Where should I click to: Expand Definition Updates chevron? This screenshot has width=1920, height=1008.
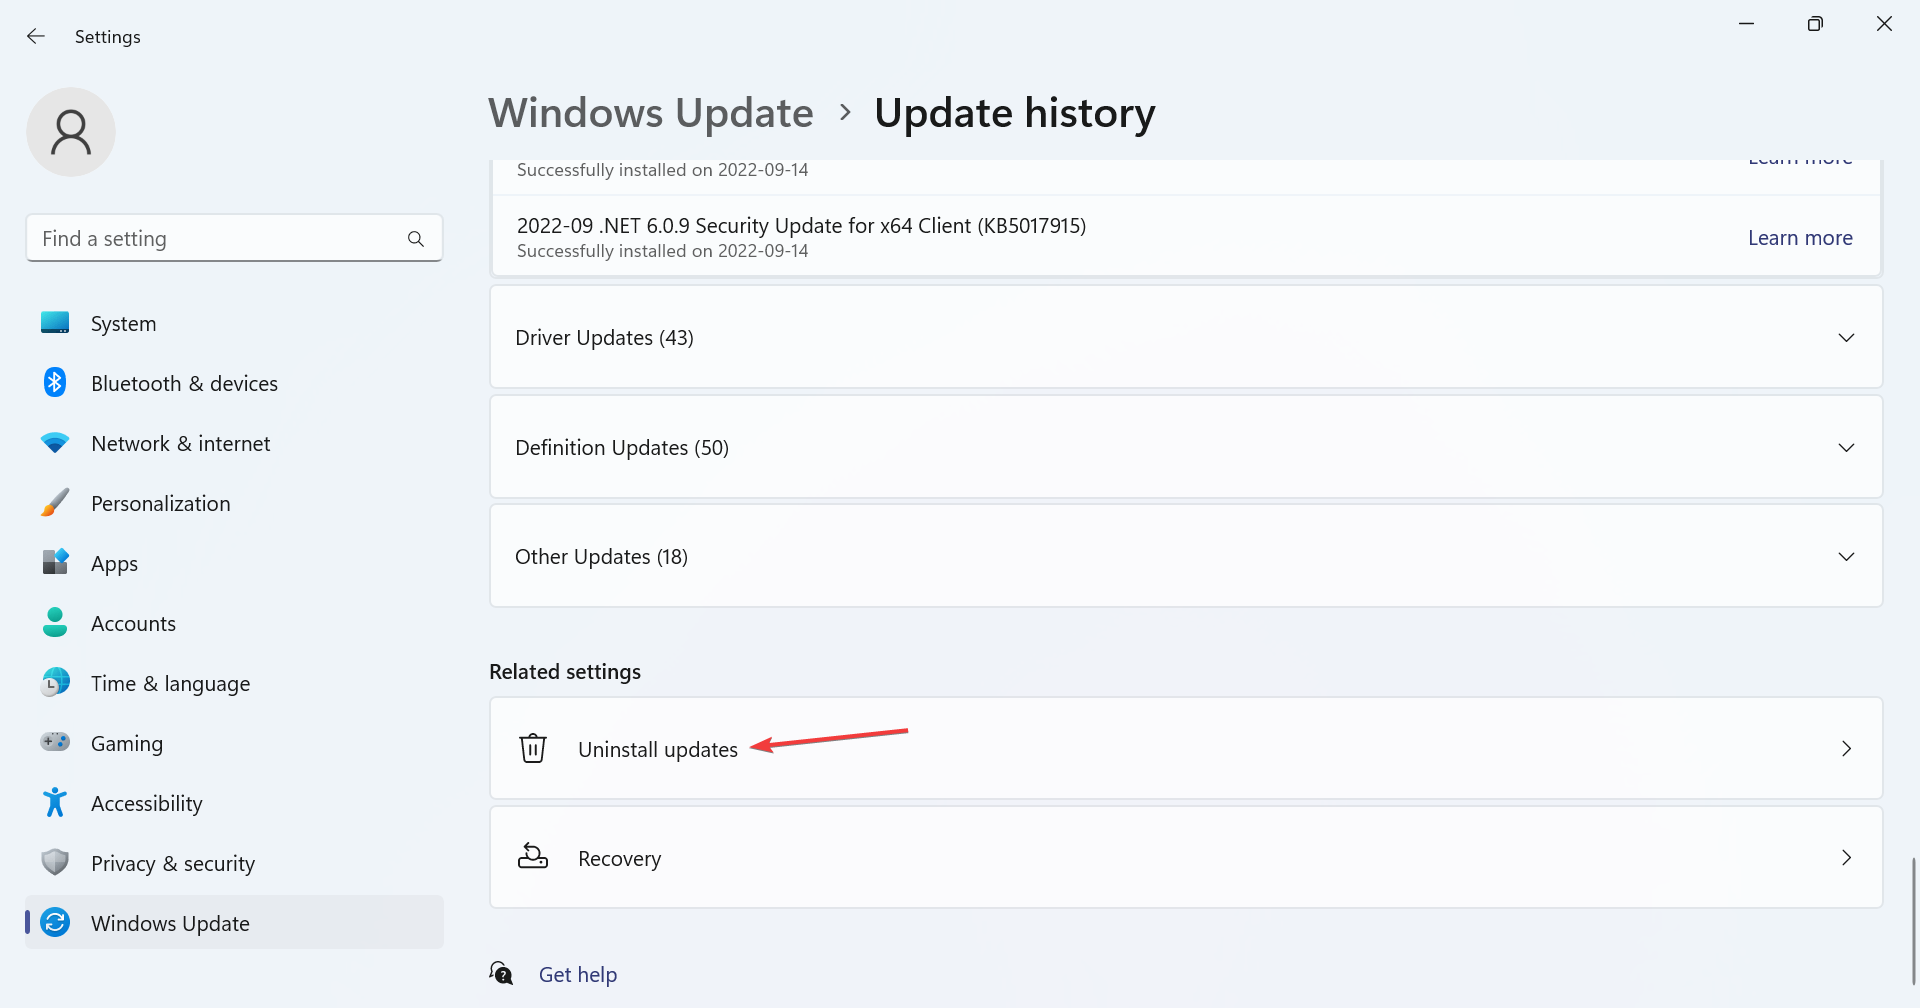click(1846, 448)
